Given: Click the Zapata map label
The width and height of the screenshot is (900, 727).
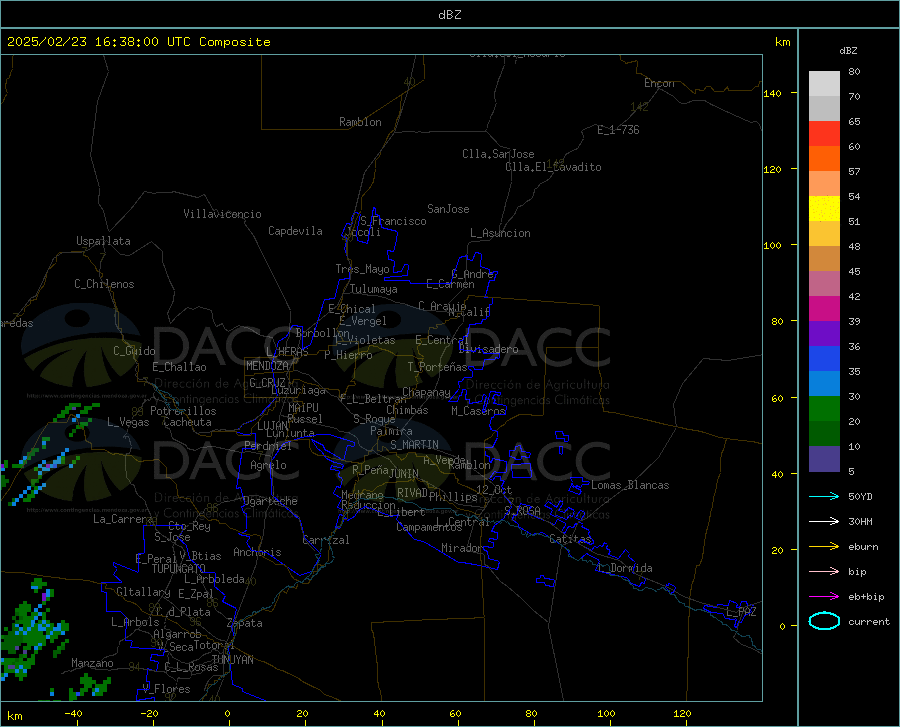Looking at the screenshot, I should 245,623.
